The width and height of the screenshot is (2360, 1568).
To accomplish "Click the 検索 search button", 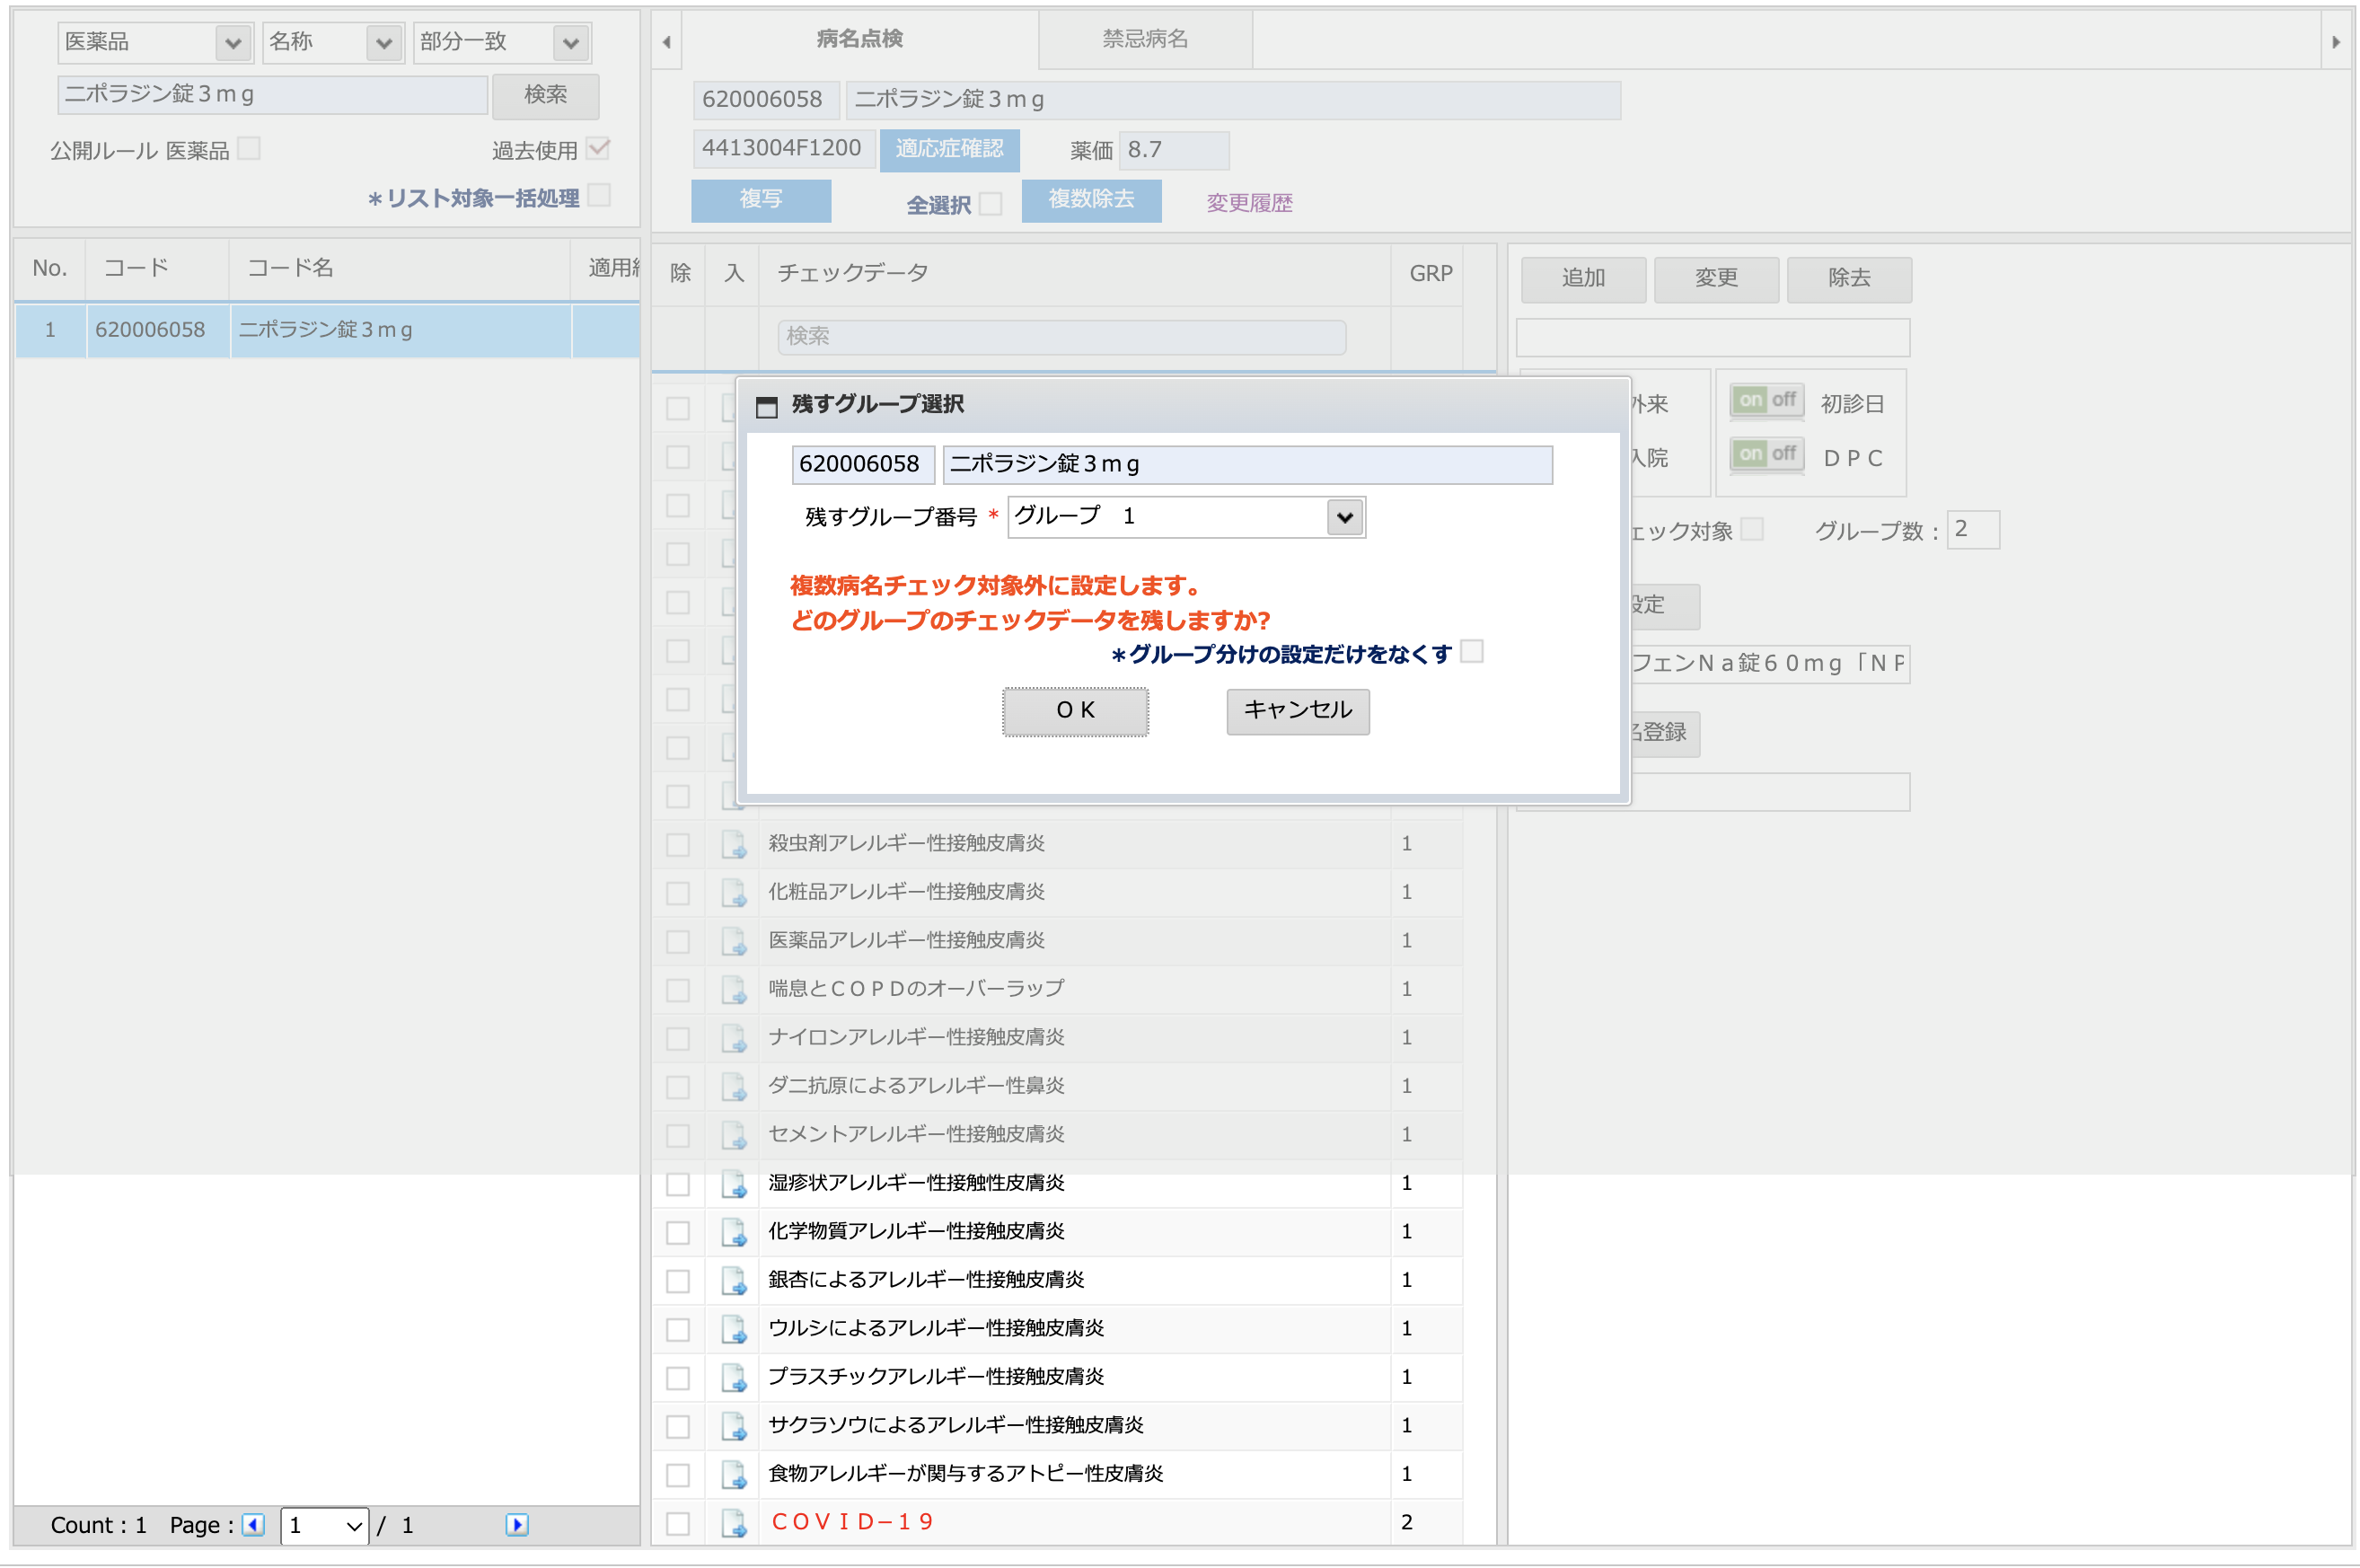I will point(546,95).
